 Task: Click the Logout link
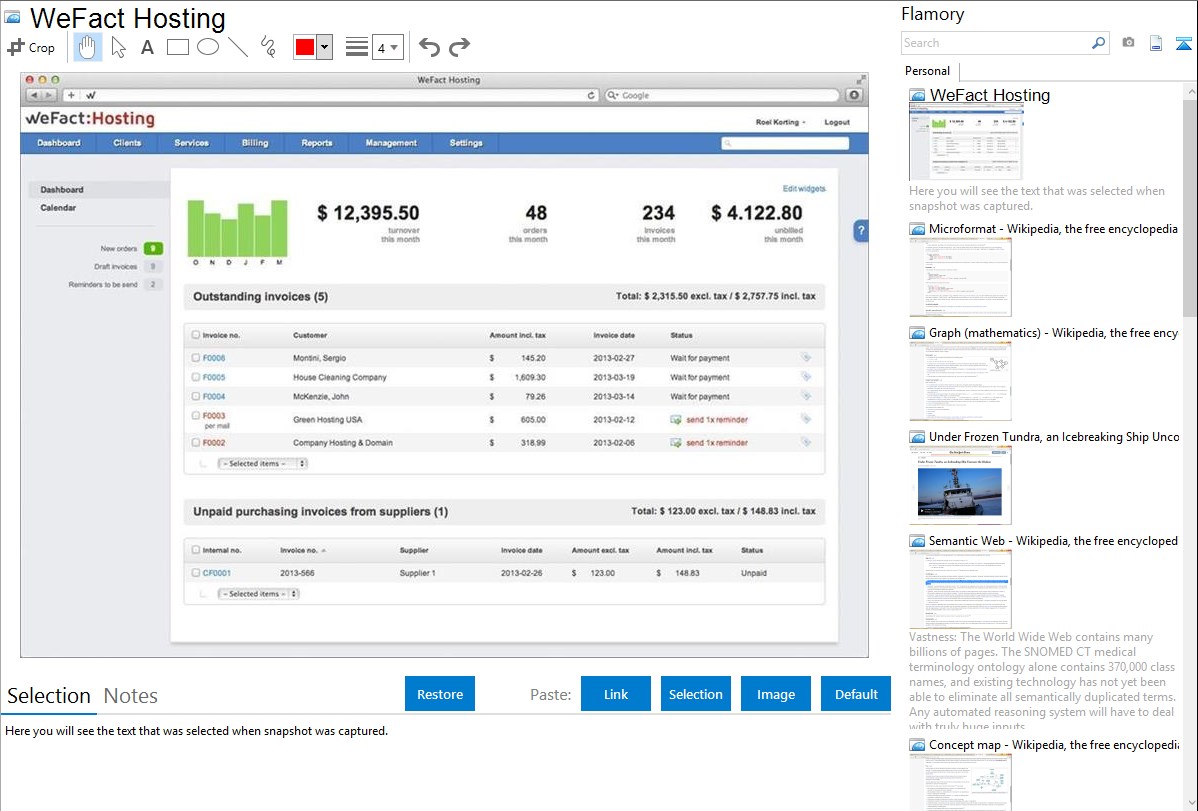pos(837,122)
